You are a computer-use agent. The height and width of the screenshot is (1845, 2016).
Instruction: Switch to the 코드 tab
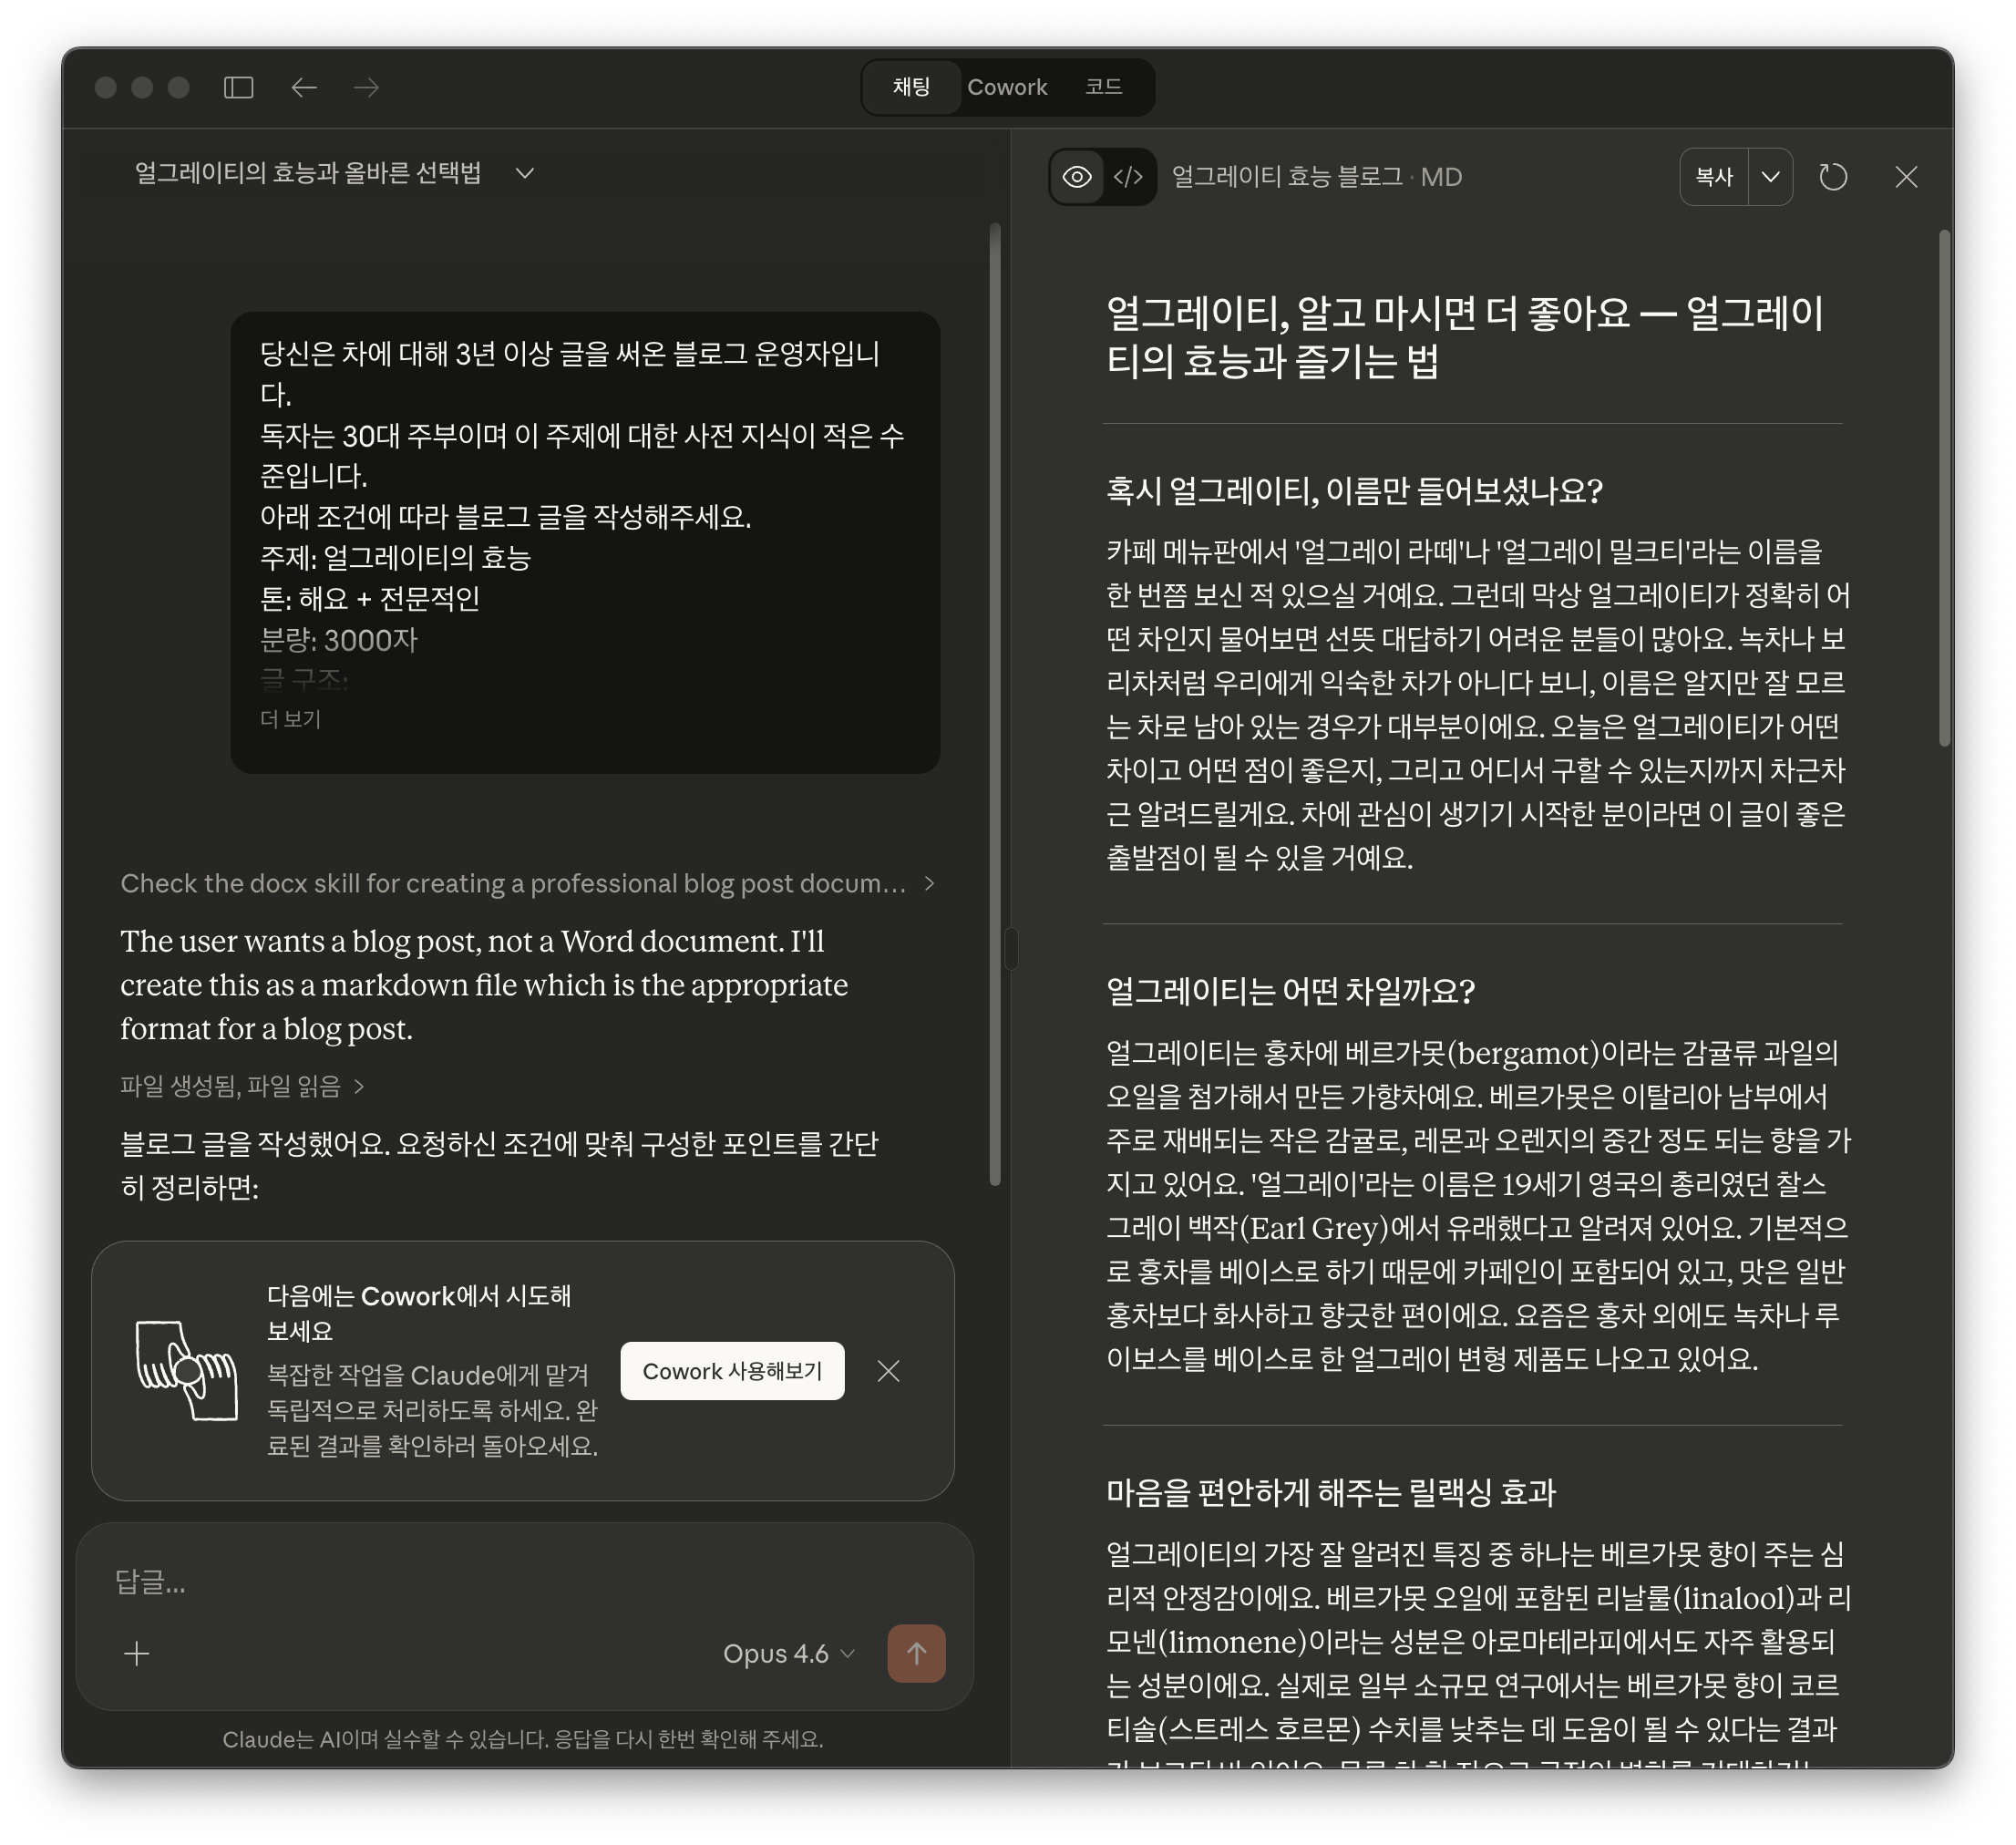pyautogui.click(x=1103, y=88)
